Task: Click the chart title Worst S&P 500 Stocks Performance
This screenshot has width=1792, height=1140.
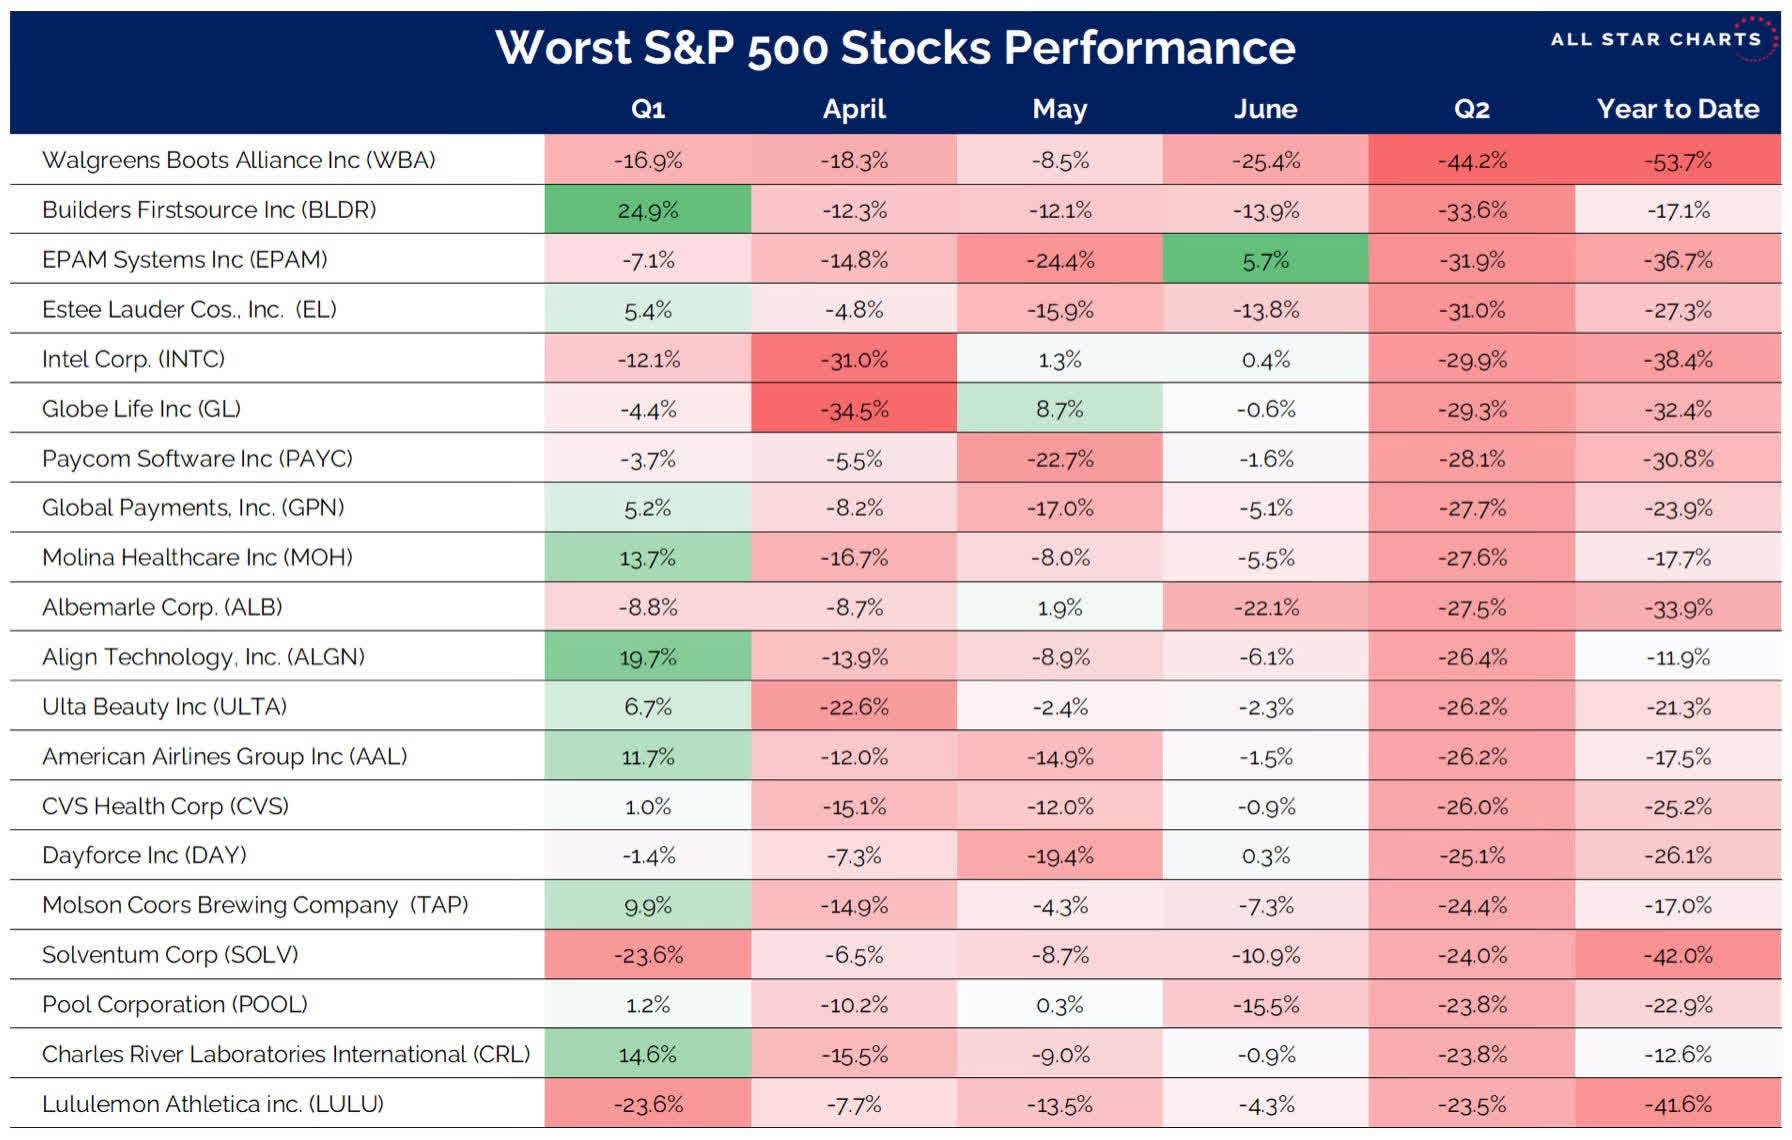Action: point(895,47)
